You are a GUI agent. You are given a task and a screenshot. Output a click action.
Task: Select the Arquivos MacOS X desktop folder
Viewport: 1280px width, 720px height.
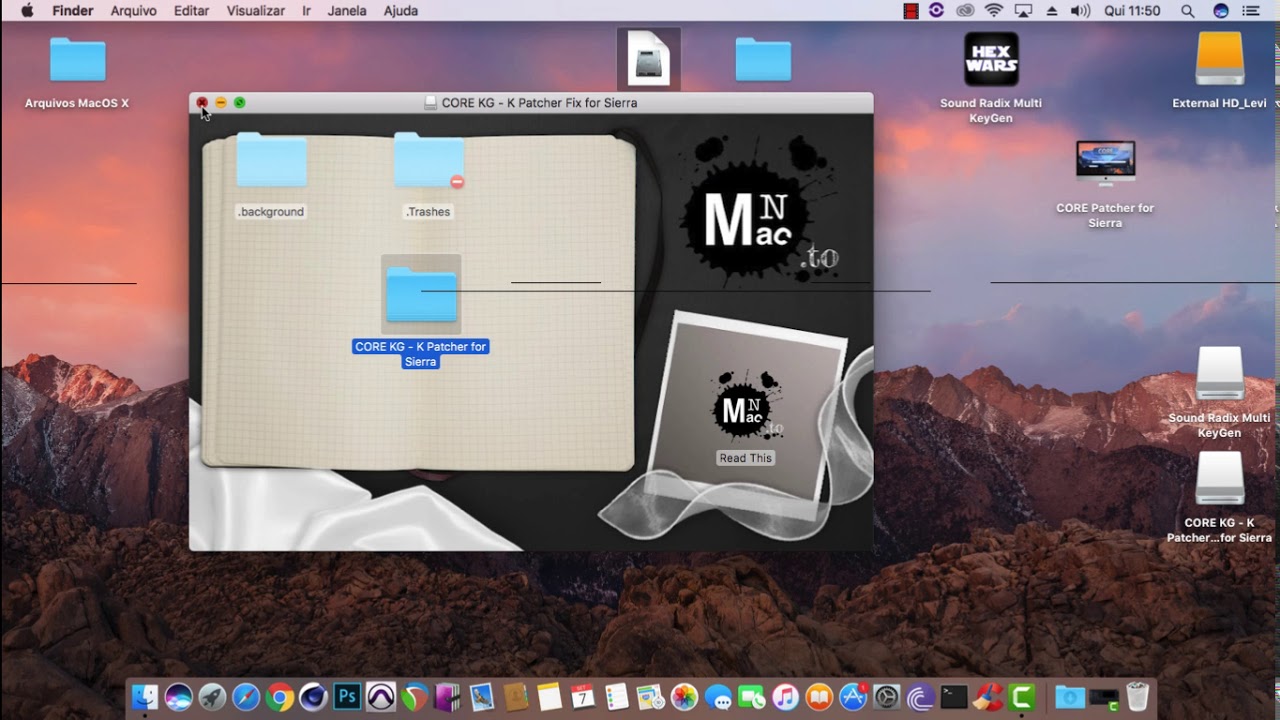77,60
